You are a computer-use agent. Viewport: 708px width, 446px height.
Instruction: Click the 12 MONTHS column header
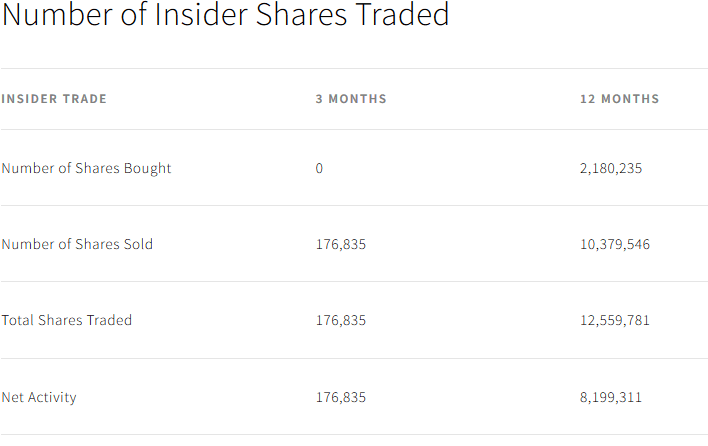tap(620, 99)
